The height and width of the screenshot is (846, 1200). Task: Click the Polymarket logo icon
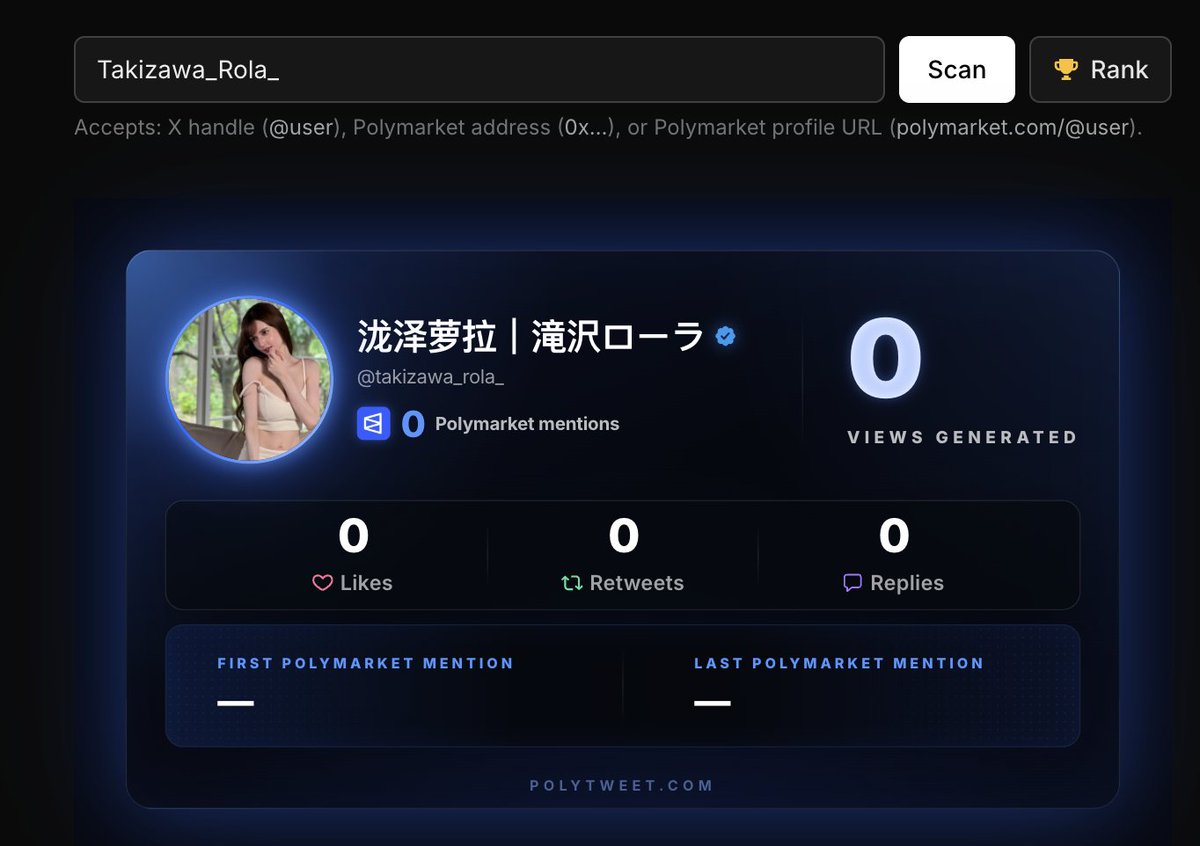pyautogui.click(x=373, y=424)
